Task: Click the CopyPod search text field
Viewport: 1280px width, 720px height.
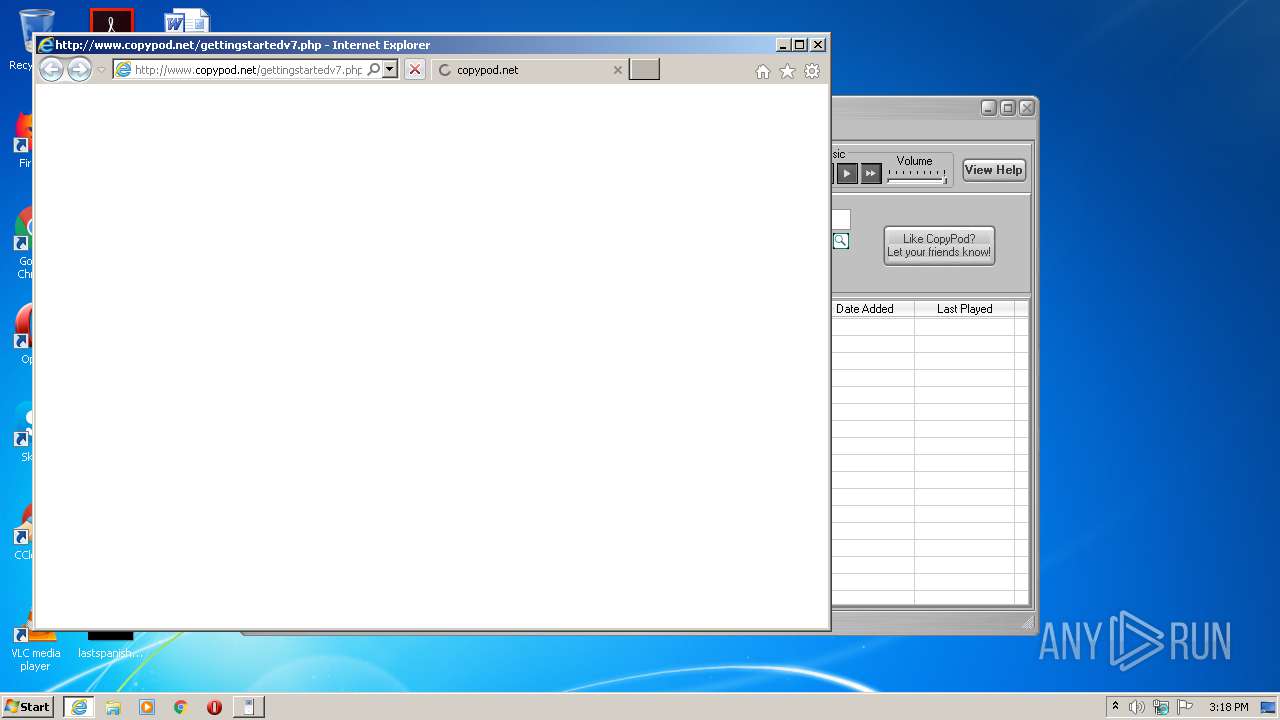Action: pos(841,219)
